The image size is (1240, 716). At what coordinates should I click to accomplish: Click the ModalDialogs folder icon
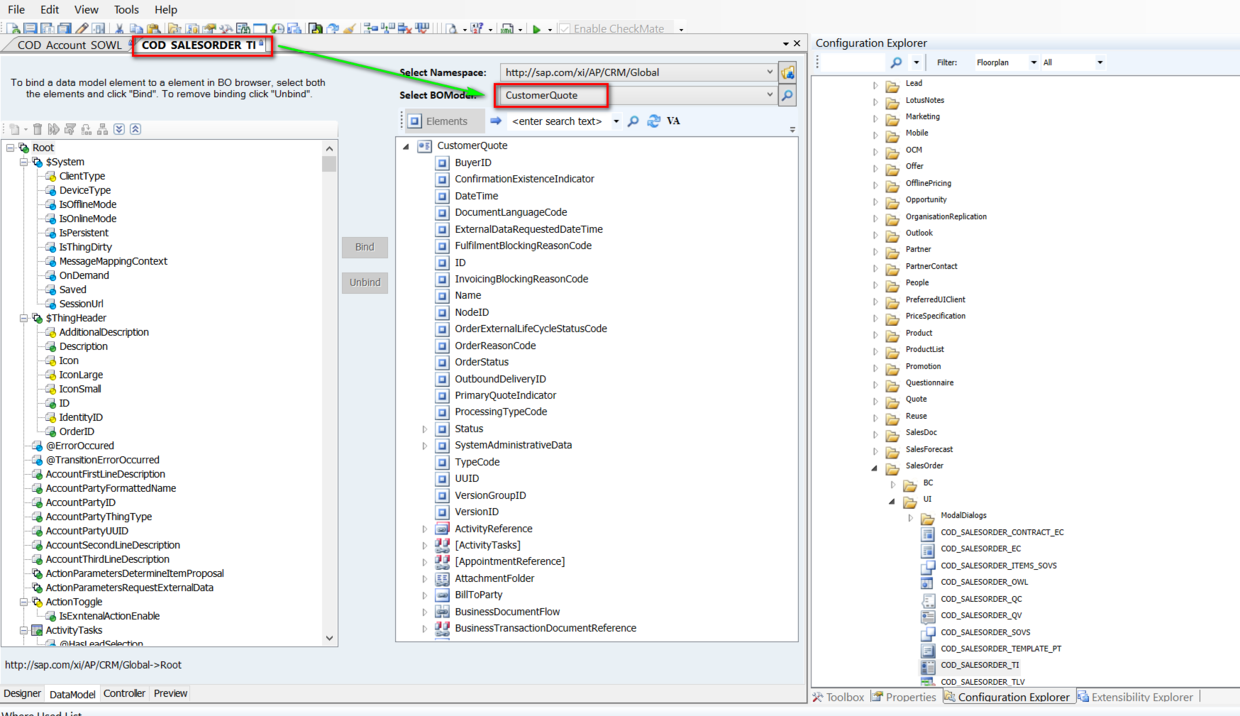click(927, 517)
